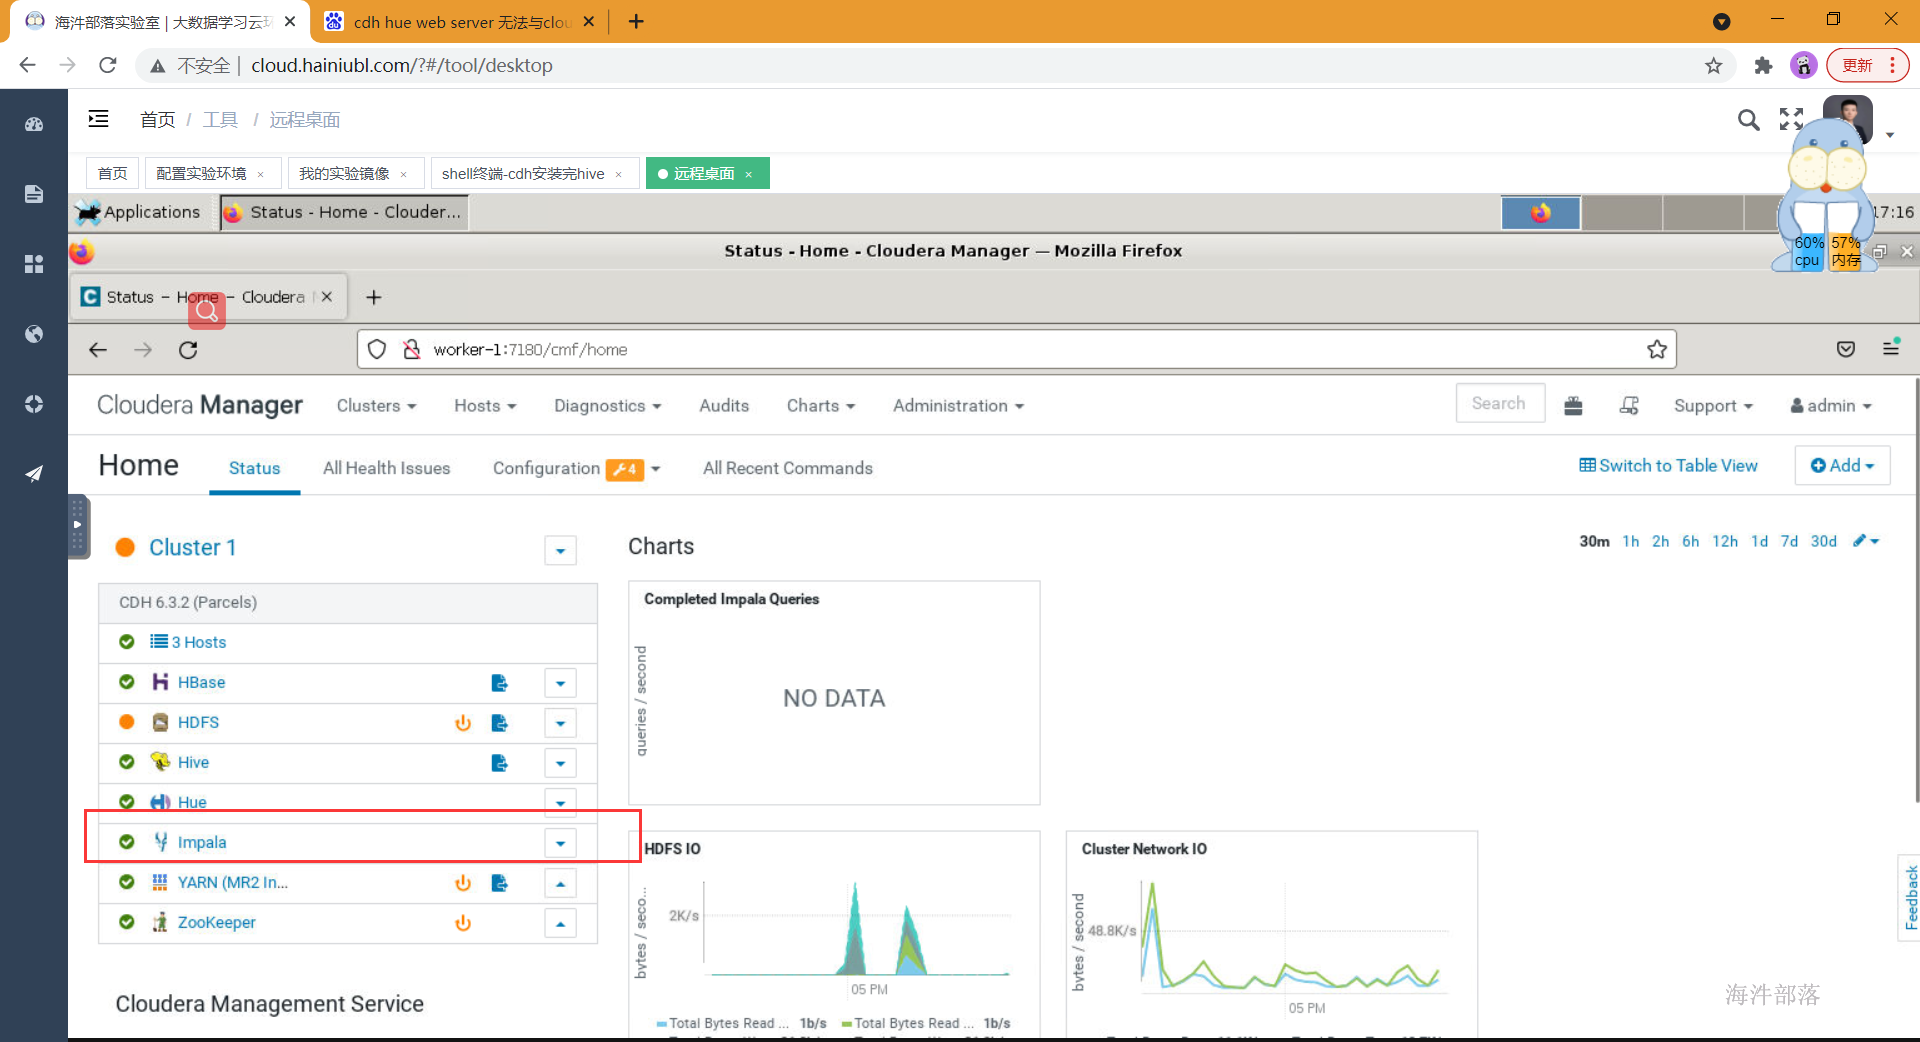
Task: Open the ZooKeeper service link
Action: pos(216,922)
